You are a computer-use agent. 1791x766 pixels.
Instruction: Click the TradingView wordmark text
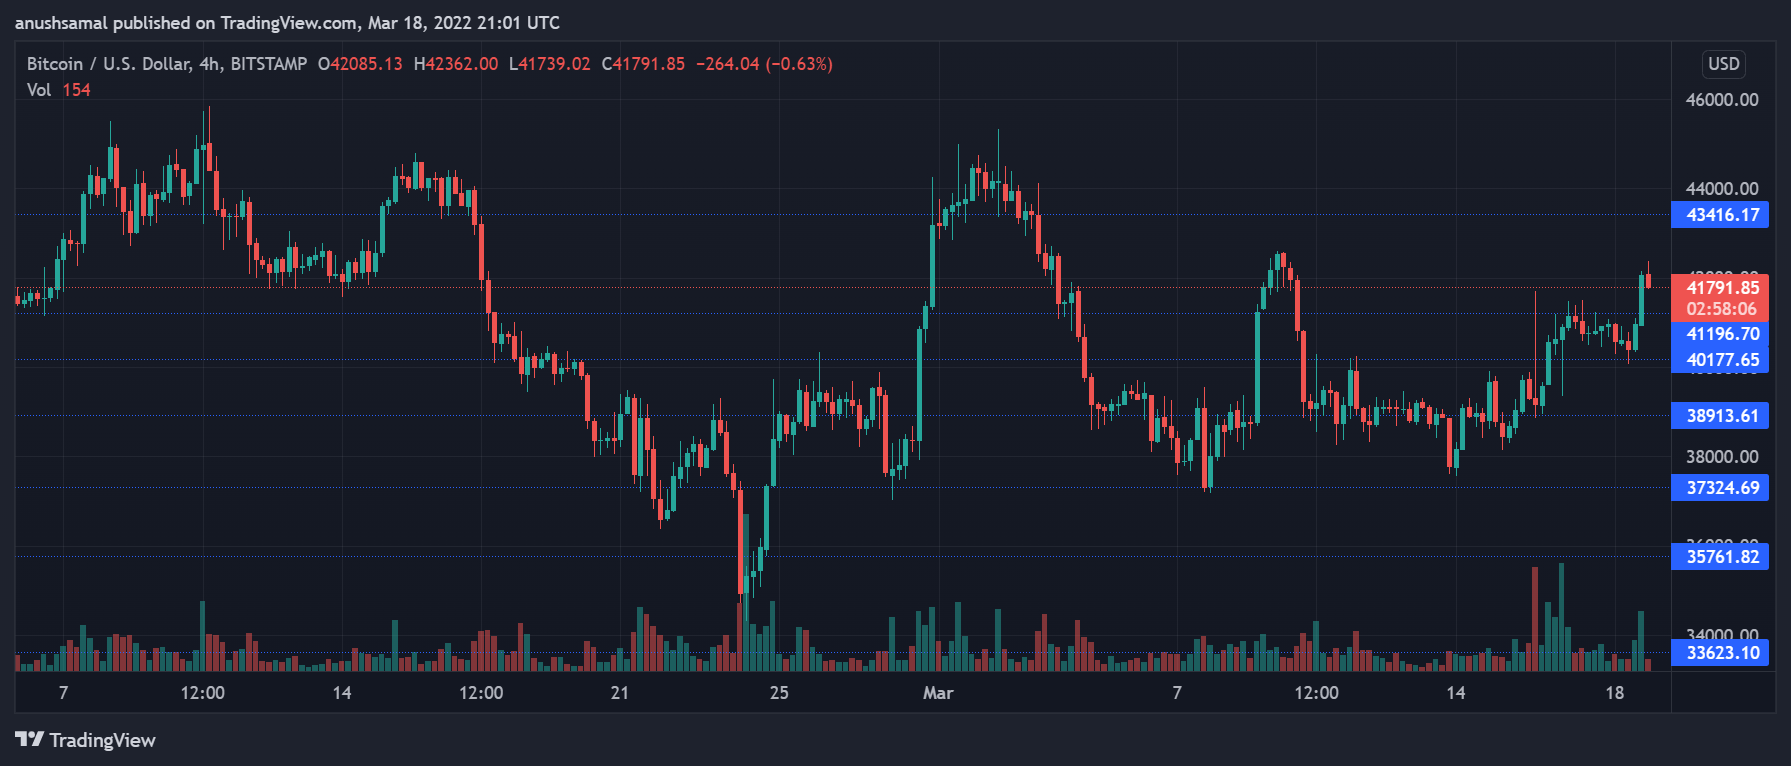coord(103,740)
